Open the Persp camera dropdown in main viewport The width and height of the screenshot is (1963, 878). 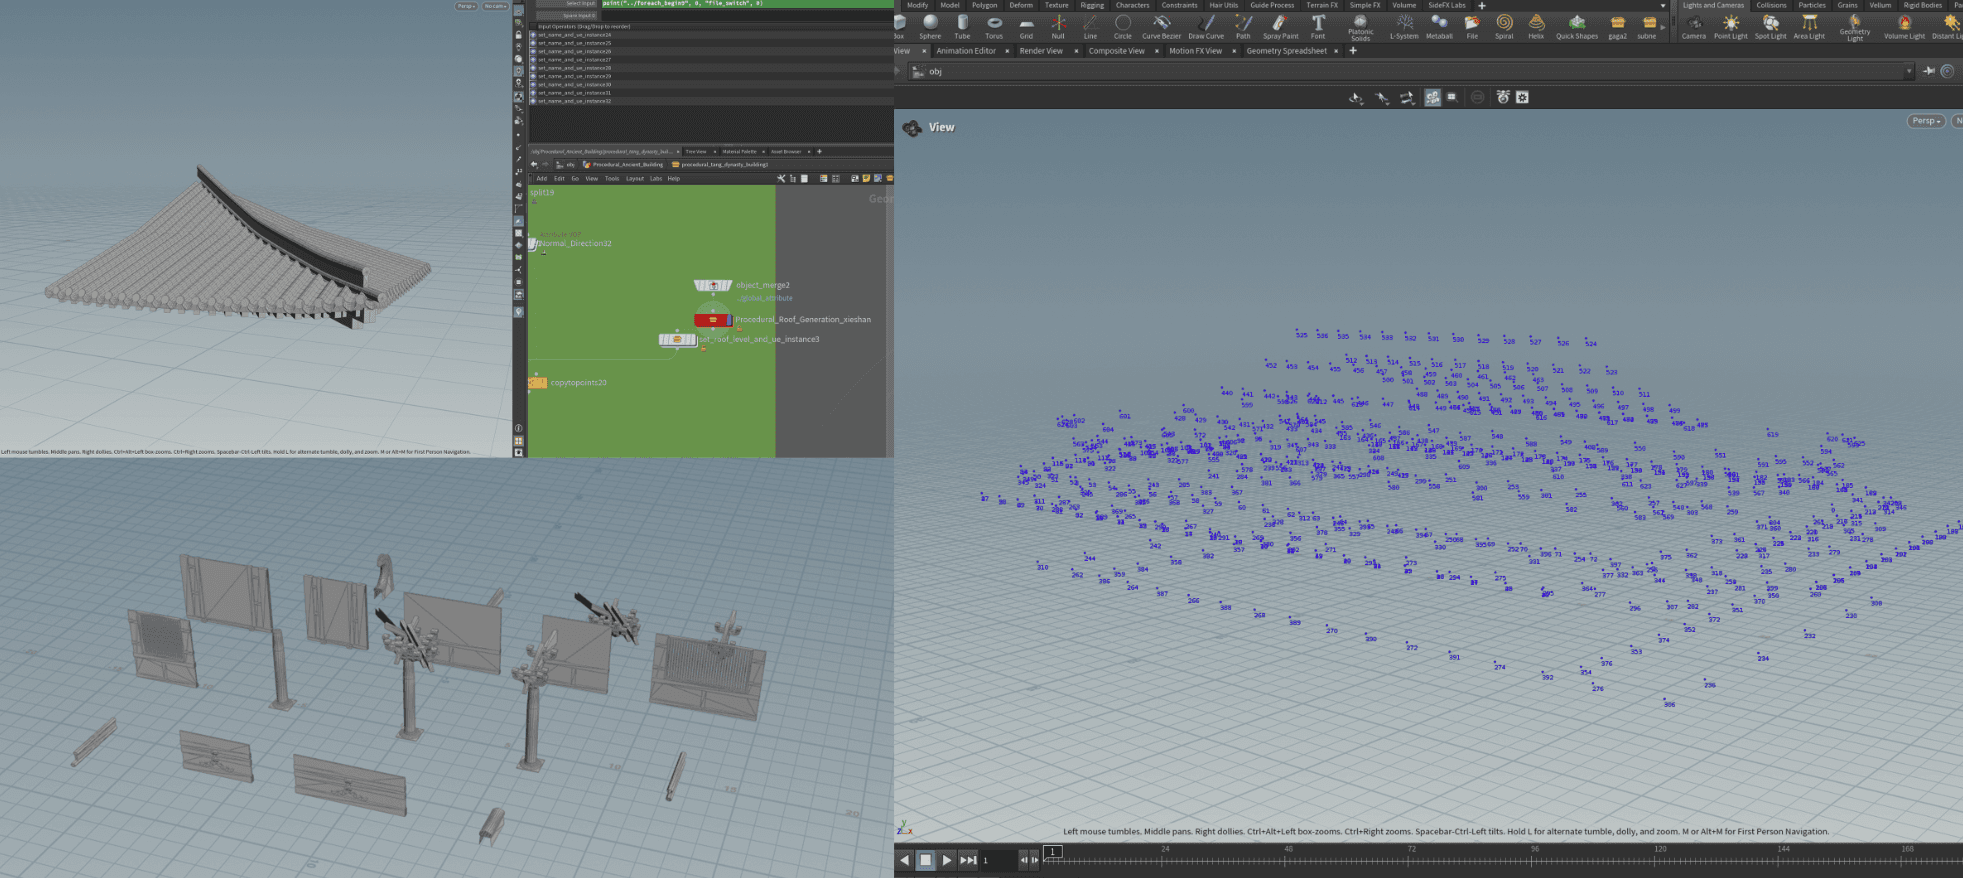1926,121
